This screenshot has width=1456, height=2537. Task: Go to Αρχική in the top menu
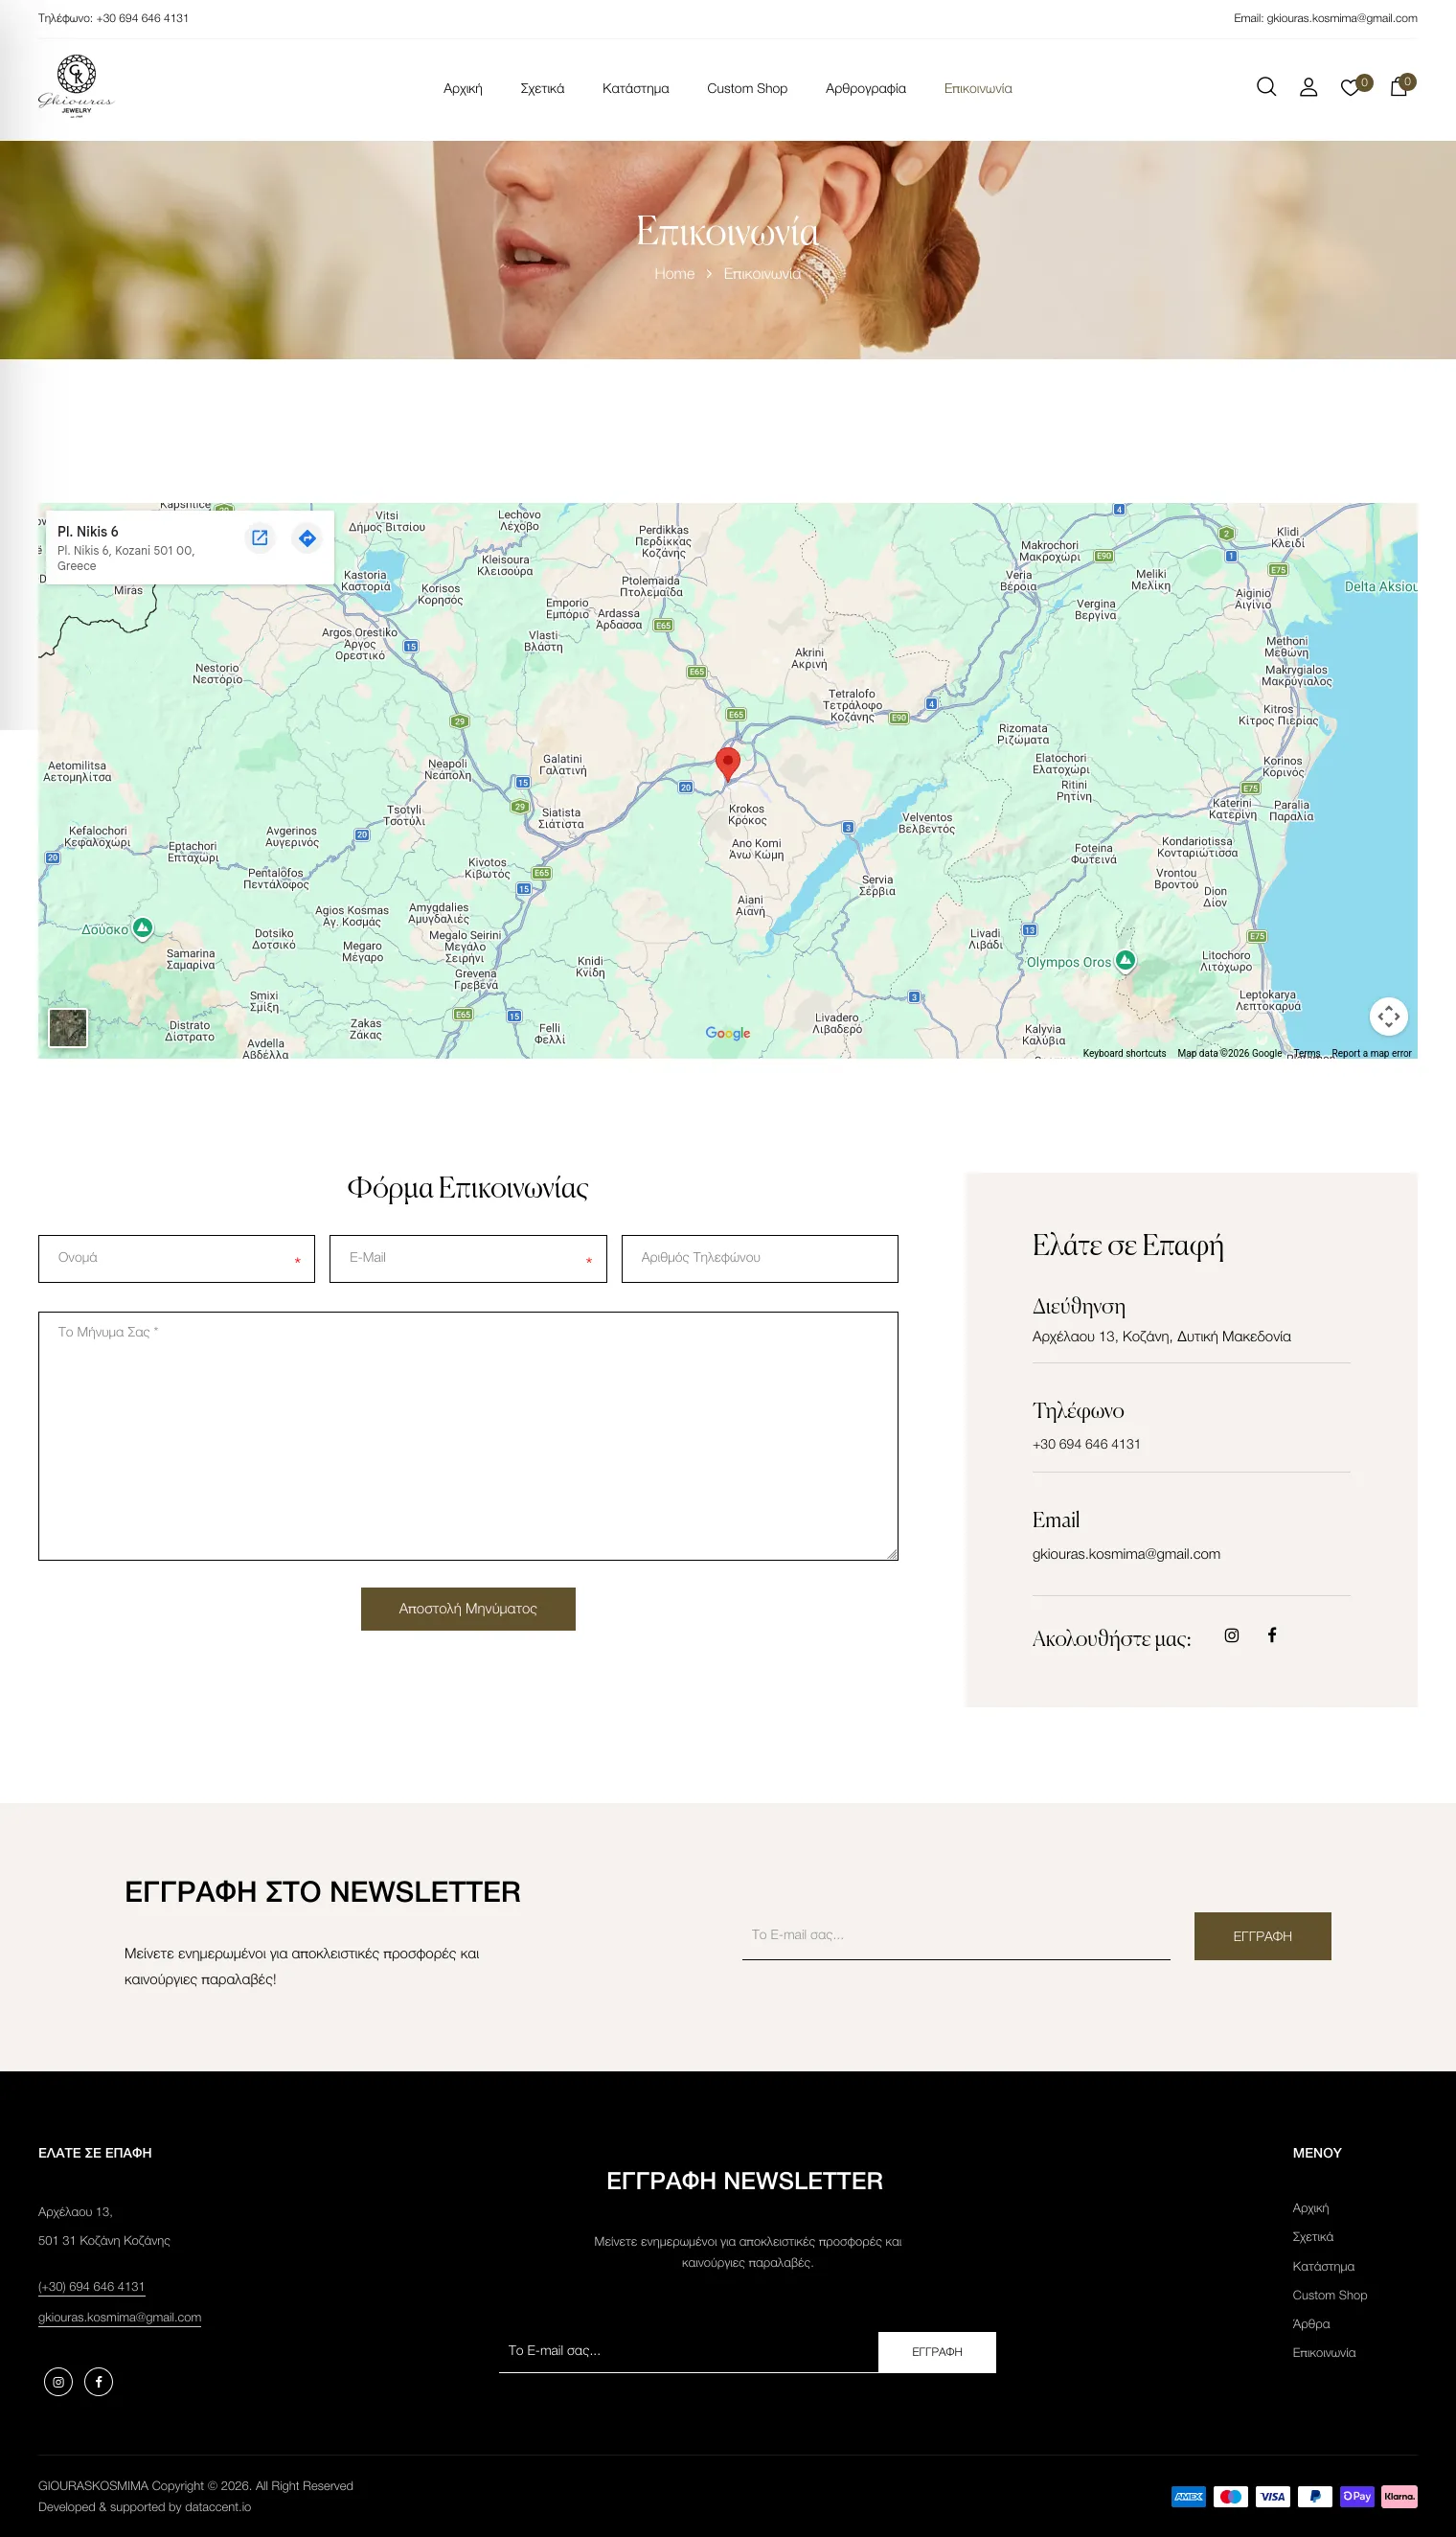[x=463, y=88]
